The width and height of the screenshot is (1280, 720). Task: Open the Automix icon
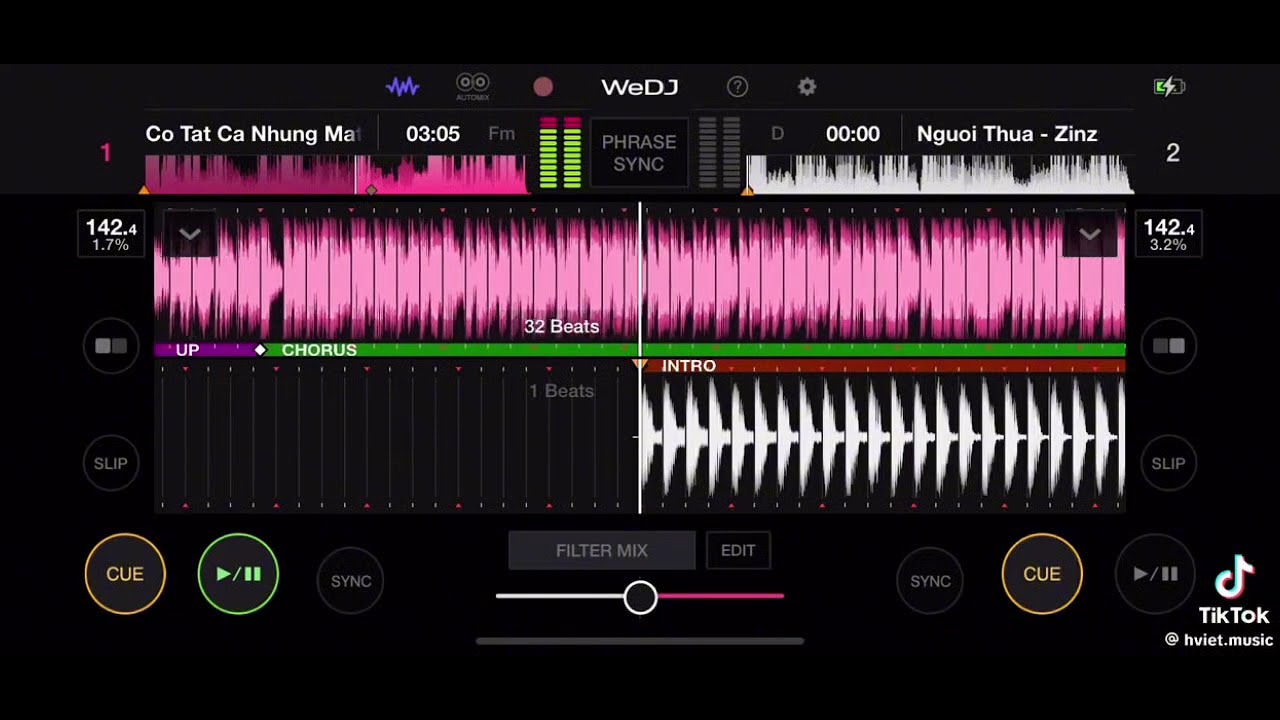point(473,87)
